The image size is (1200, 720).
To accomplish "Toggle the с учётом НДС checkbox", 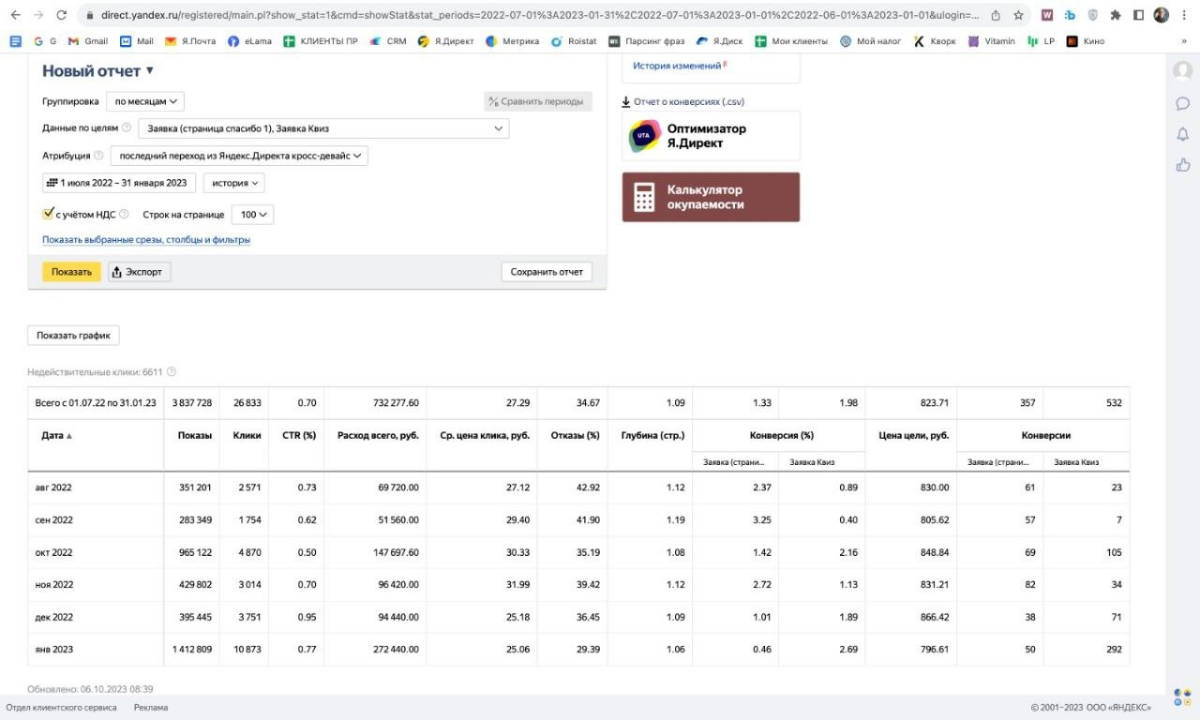I will (x=48, y=213).
